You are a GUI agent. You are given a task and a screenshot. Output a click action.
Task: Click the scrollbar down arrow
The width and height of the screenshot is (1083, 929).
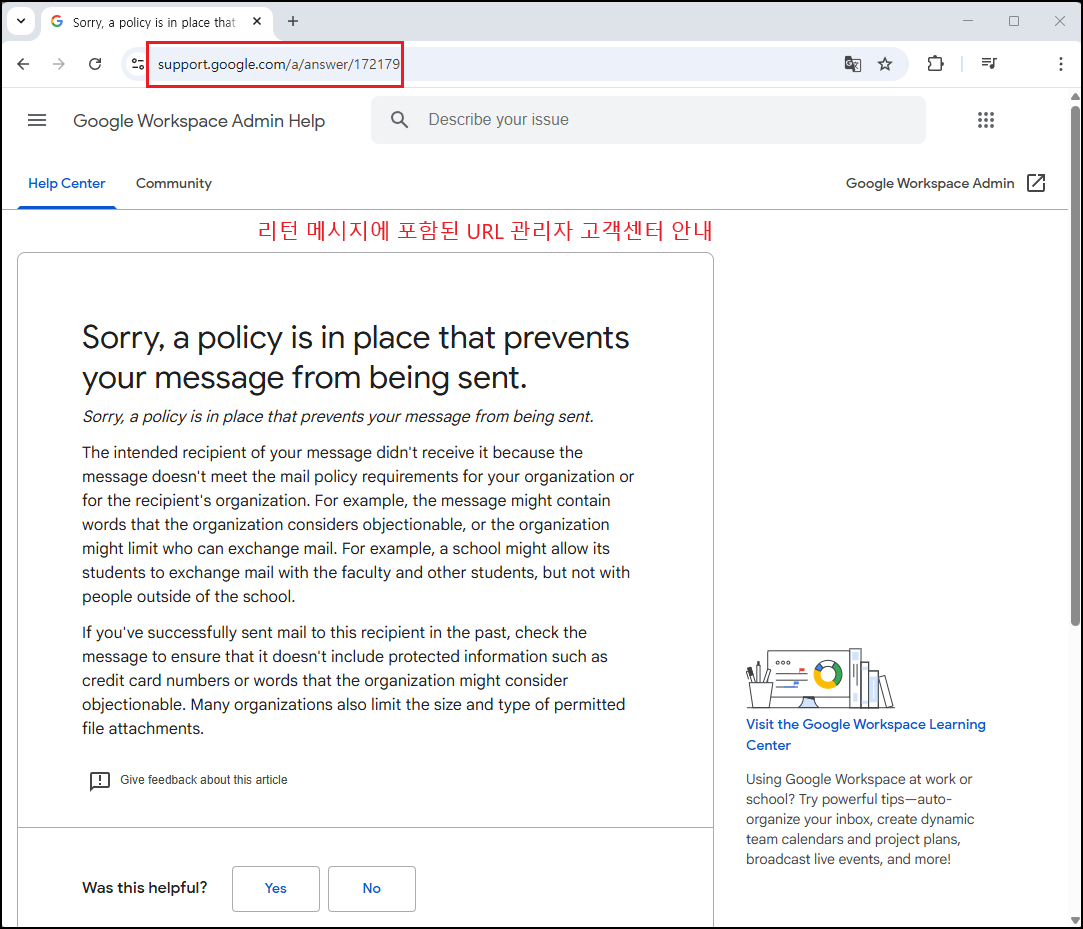(x=1075, y=919)
